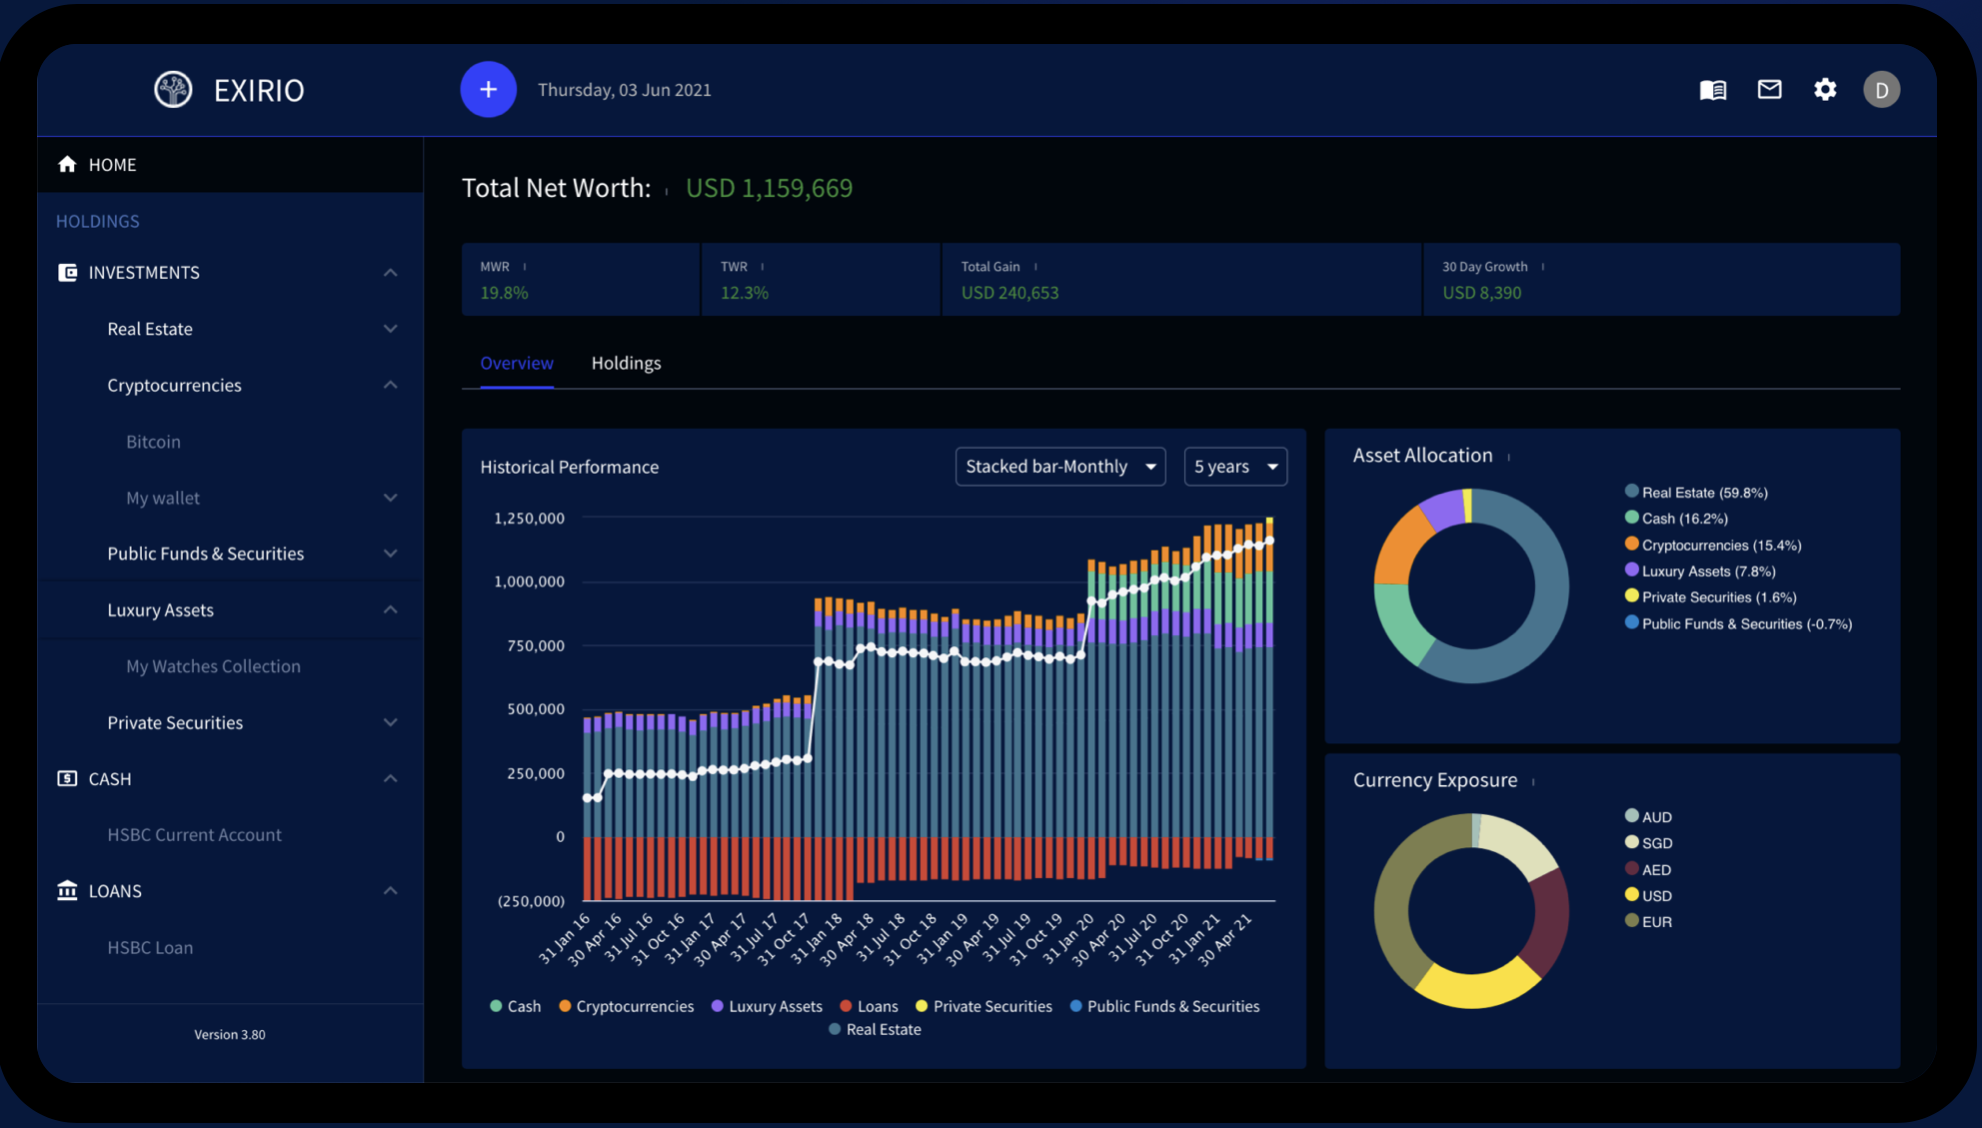Image resolution: width=1982 pixels, height=1128 pixels.
Task: Click the Total Net Worth info icon
Action: coord(667,191)
